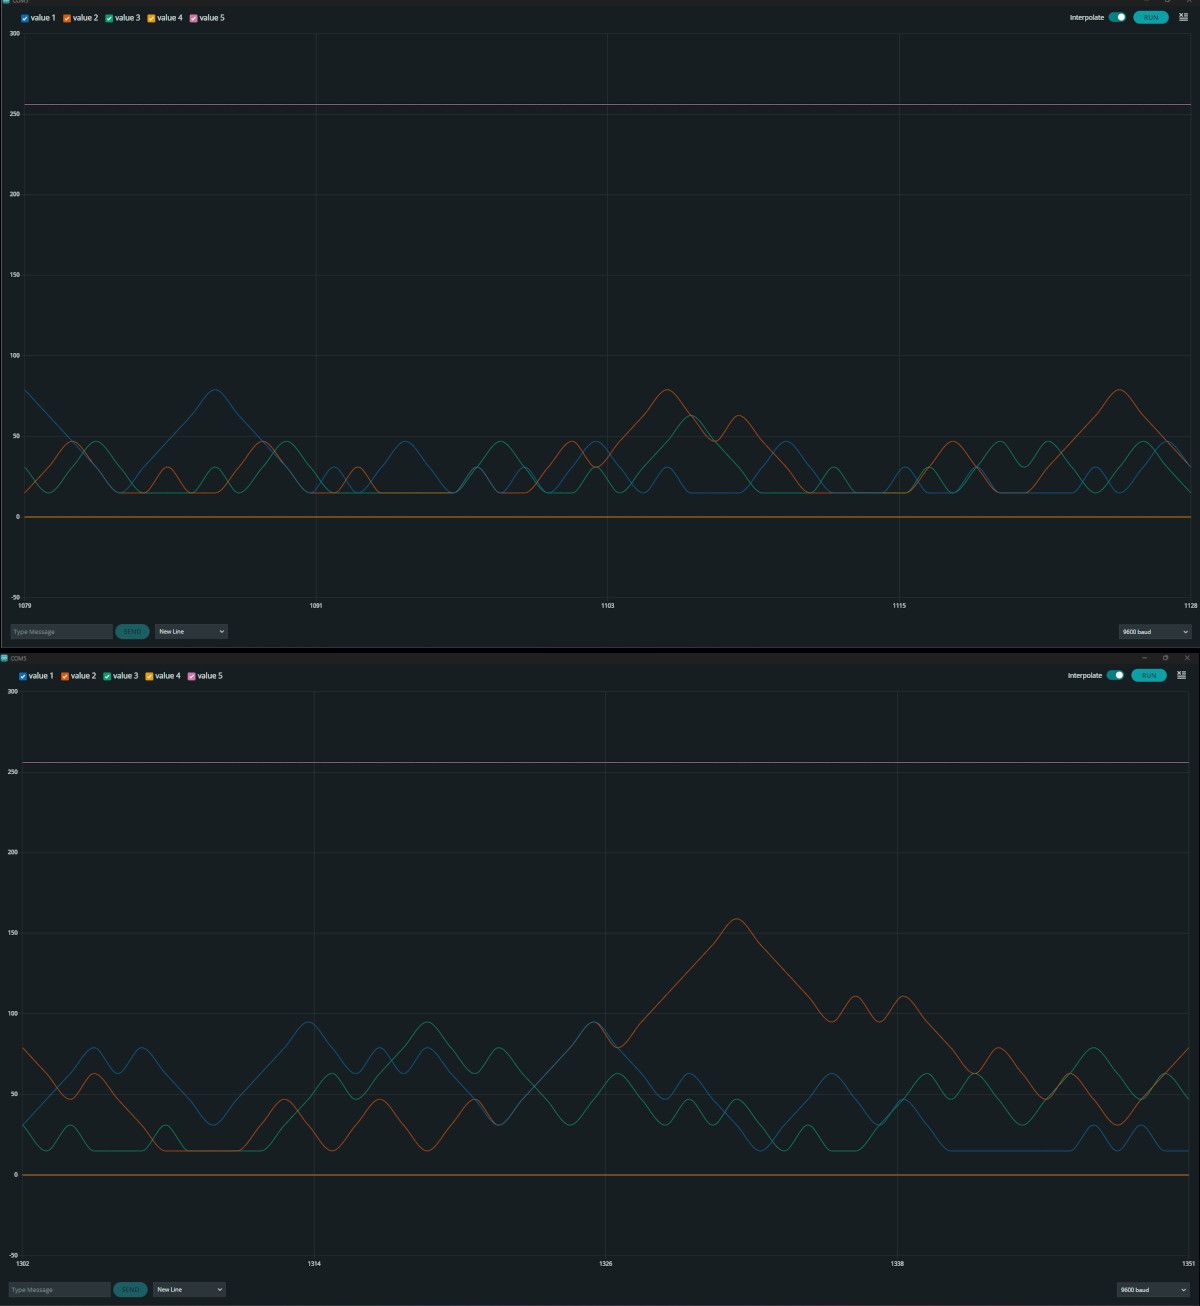Close the lower COM5 plotter window

point(1187,658)
